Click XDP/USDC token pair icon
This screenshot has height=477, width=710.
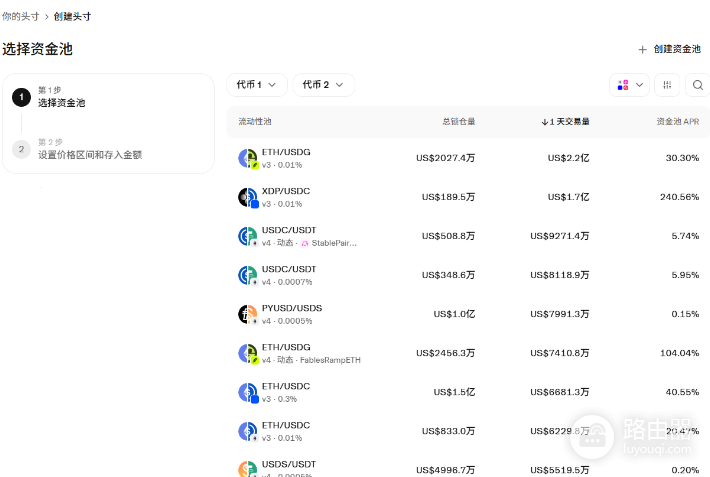tap(248, 198)
